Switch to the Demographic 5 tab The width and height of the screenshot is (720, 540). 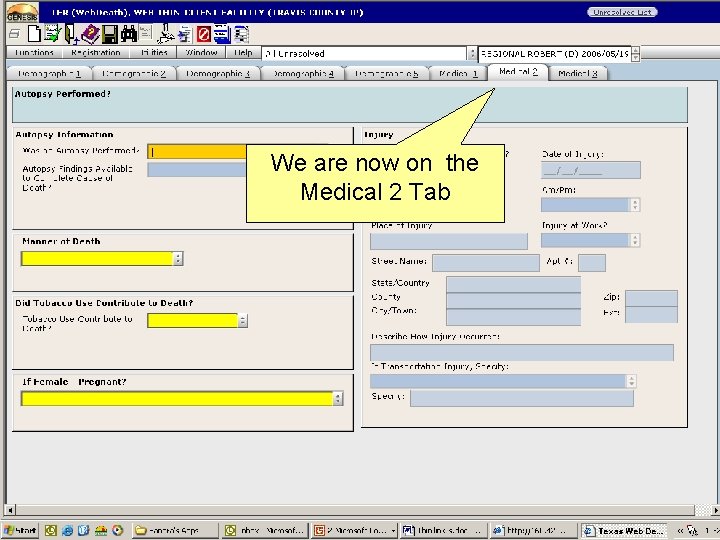coord(386,73)
